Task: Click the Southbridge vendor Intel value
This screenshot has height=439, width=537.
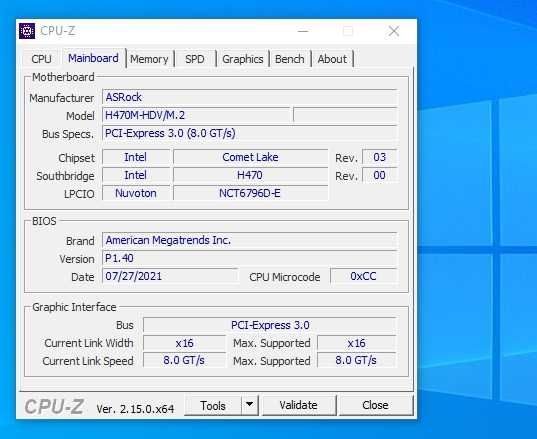Action: (136, 175)
